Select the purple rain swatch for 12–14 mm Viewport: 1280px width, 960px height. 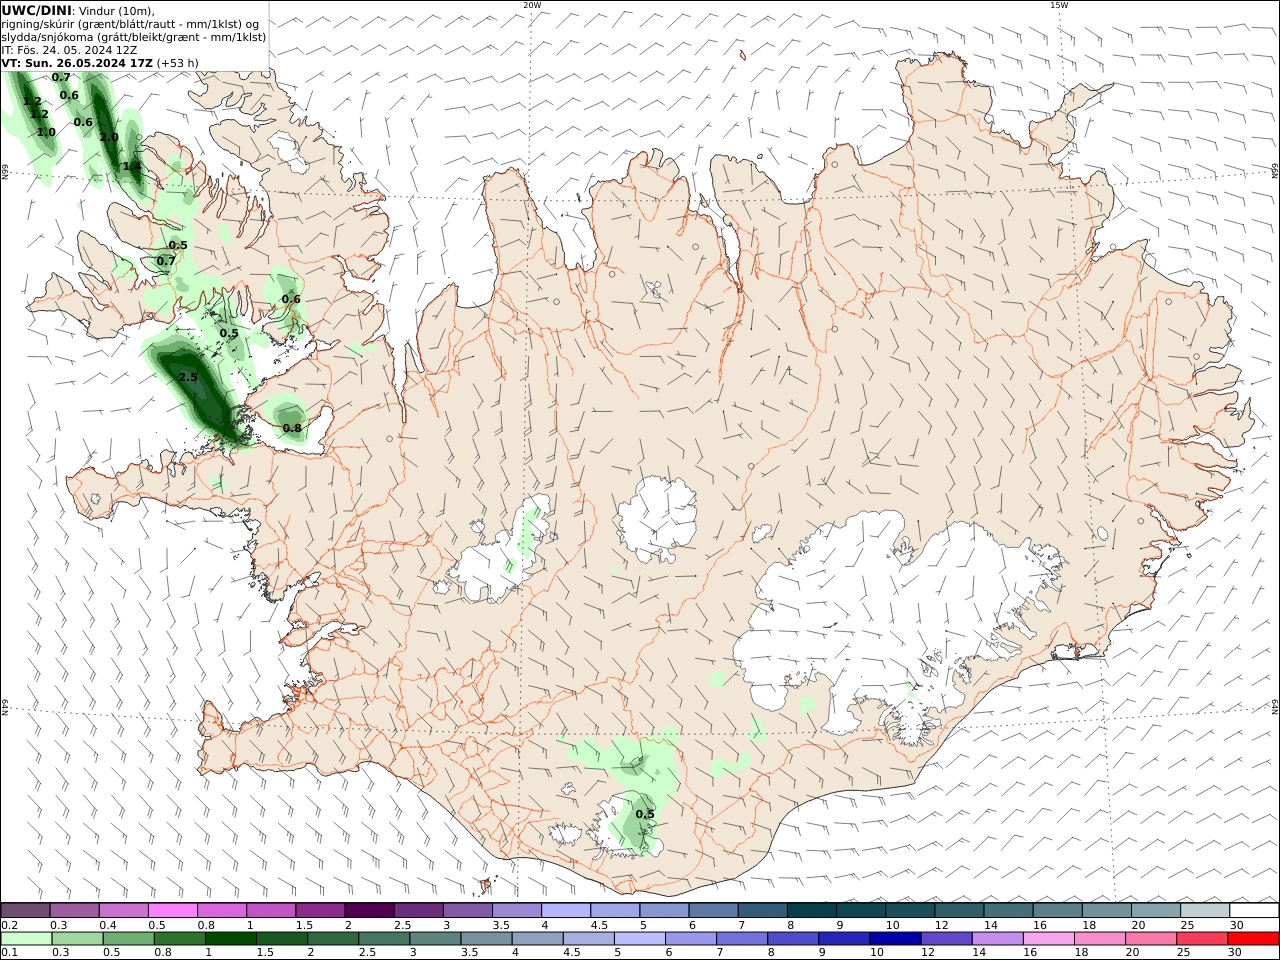(x=946, y=939)
